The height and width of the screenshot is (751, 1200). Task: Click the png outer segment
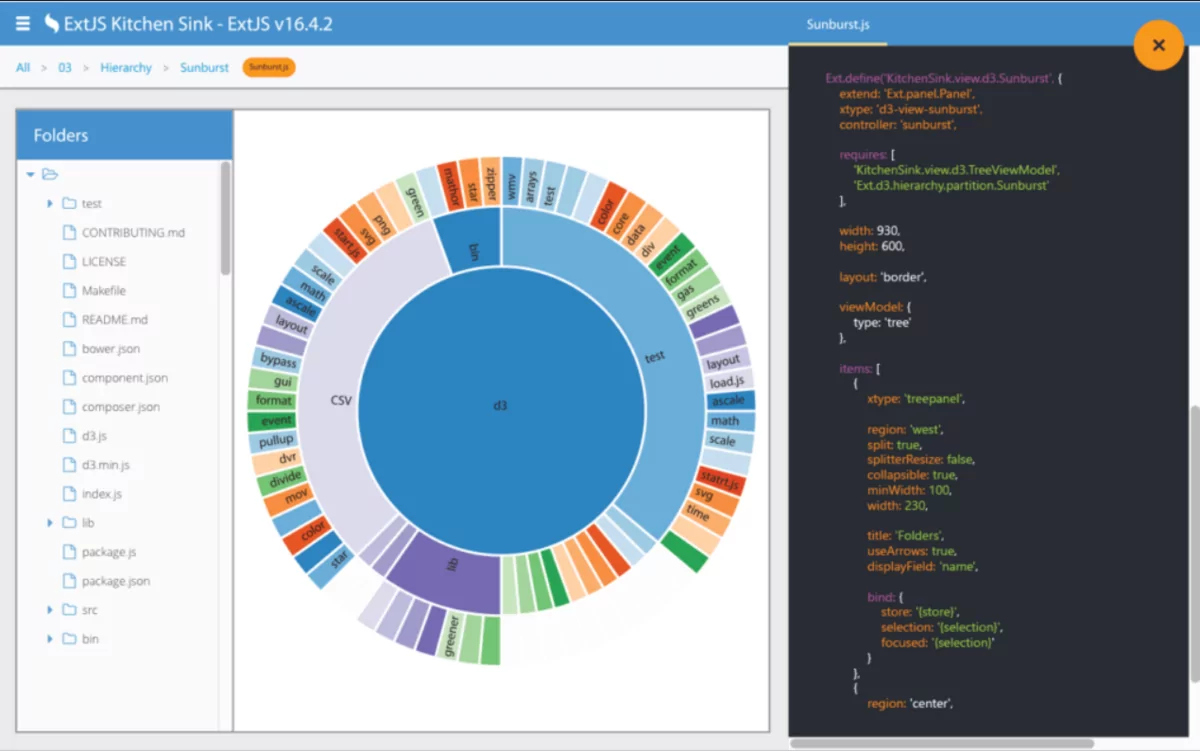[x=382, y=224]
